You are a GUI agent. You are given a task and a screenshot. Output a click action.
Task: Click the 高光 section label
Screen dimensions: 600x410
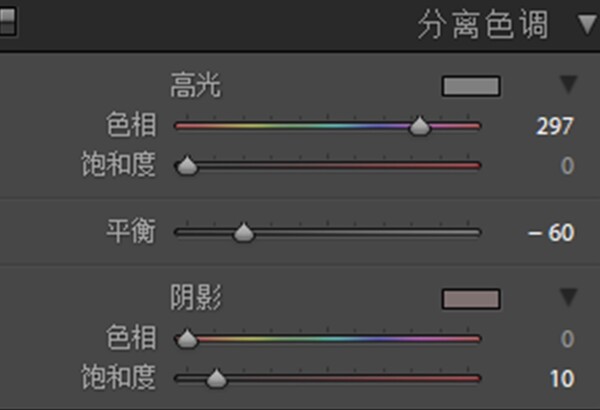pyautogui.click(x=196, y=85)
